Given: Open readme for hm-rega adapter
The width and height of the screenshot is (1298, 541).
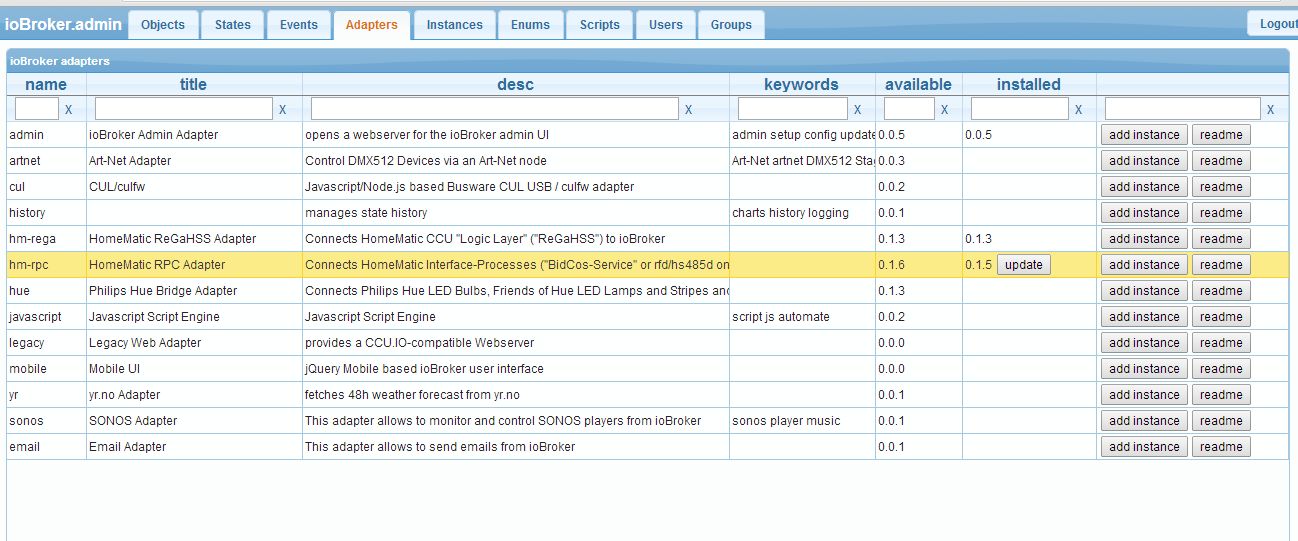Looking at the screenshot, I should point(1221,239).
